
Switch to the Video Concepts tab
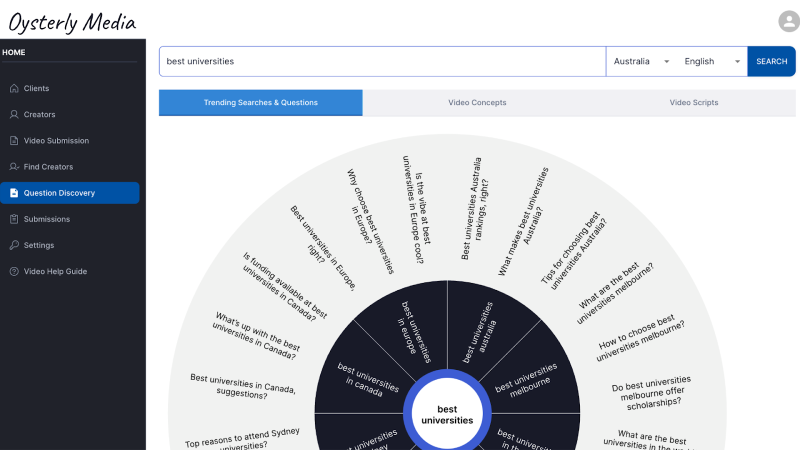point(476,102)
